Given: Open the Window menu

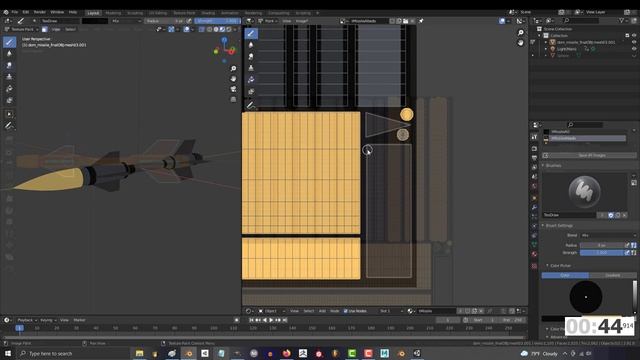Looking at the screenshot, I should point(57,12).
